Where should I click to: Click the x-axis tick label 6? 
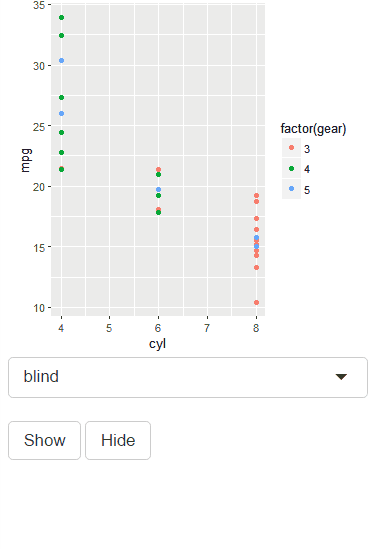tap(158, 328)
